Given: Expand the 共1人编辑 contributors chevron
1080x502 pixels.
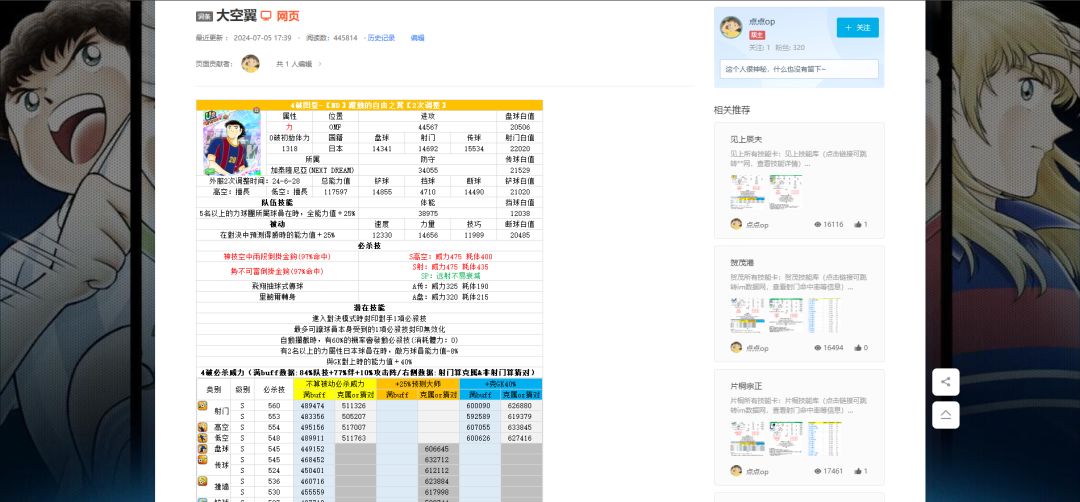Looking at the screenshot, I should coord(320,64).
